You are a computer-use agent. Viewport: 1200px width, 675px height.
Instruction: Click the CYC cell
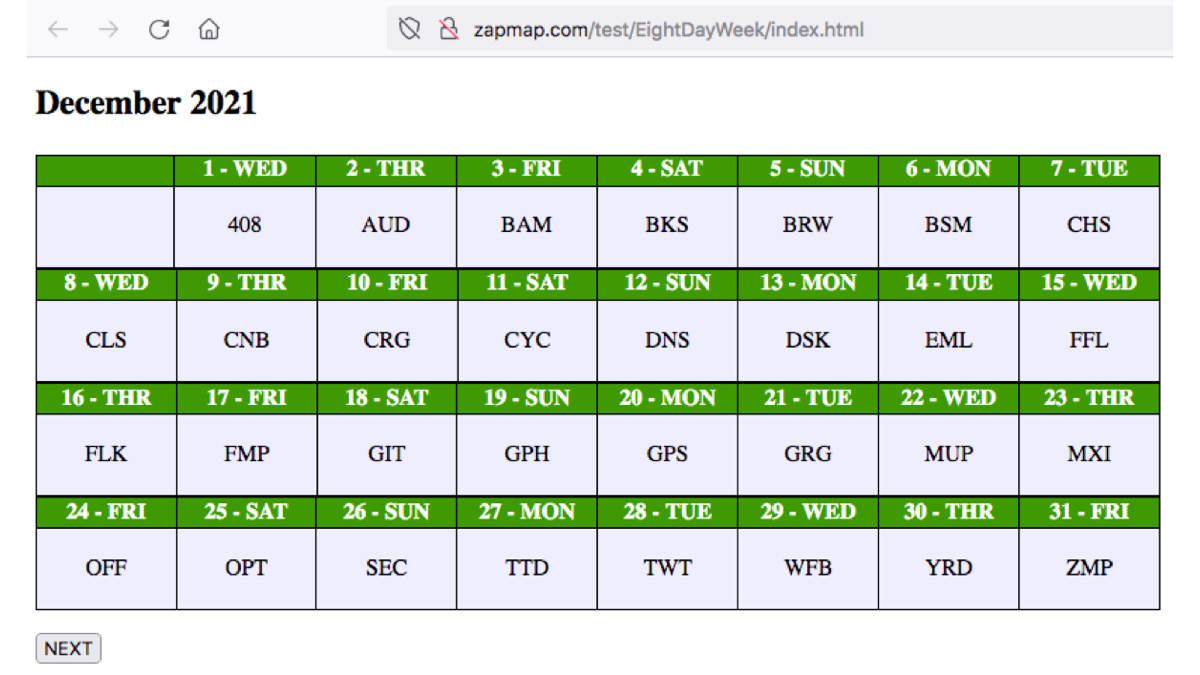526,340
